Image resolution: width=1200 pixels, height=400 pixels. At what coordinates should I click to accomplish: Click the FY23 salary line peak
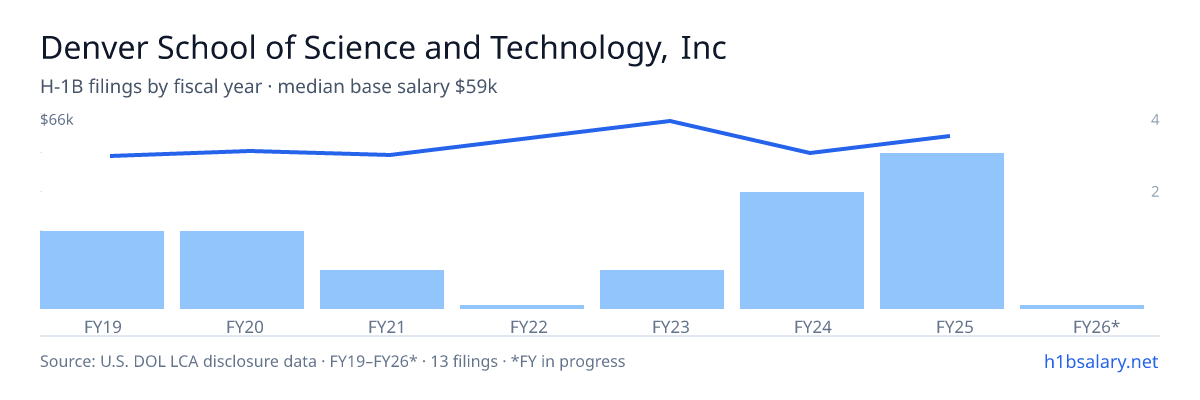[x=669, y=121]
